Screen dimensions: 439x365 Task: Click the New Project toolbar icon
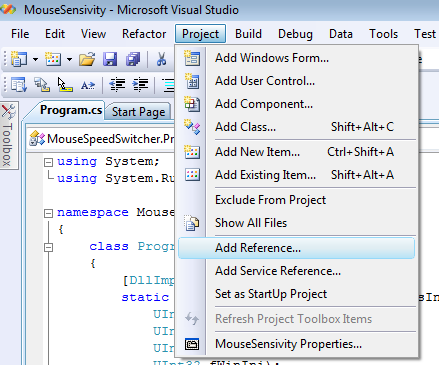coord(19,59)
